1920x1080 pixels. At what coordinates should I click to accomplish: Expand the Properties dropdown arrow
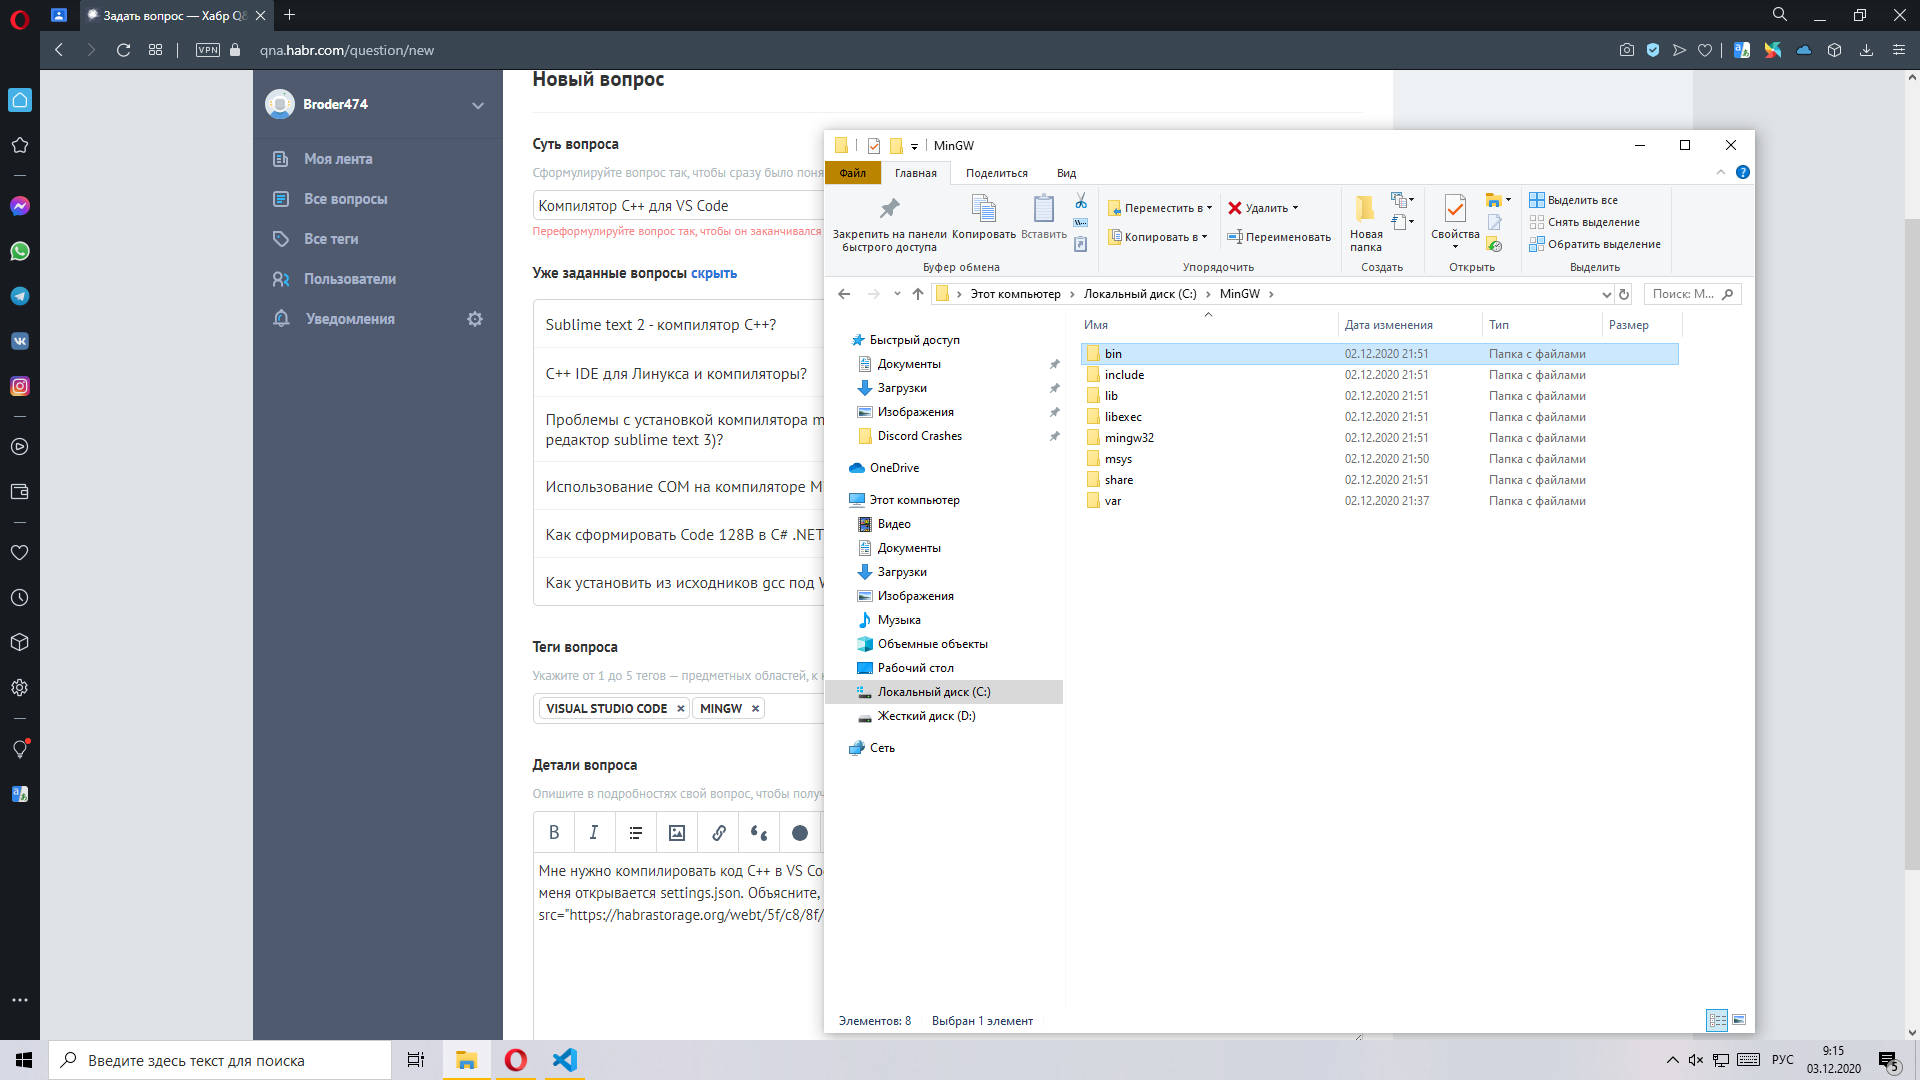pos(1455,247)
